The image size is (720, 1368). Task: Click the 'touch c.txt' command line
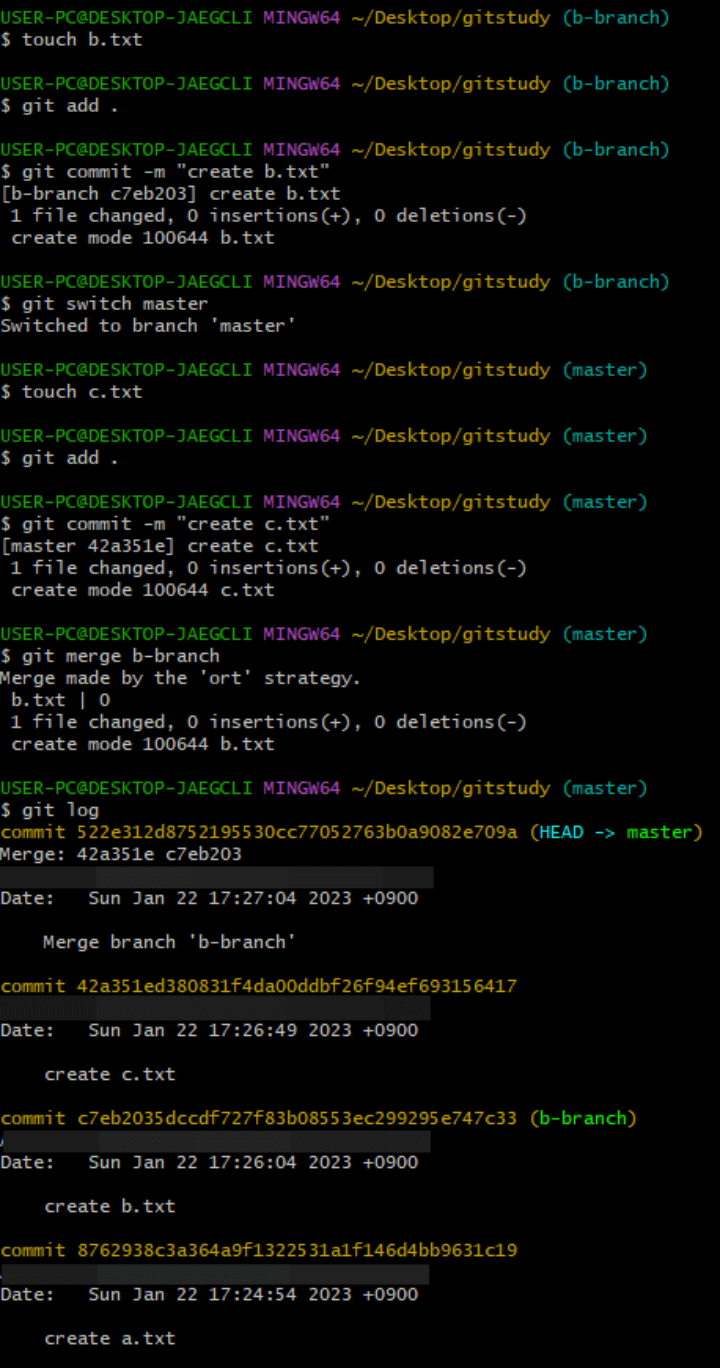71,392
